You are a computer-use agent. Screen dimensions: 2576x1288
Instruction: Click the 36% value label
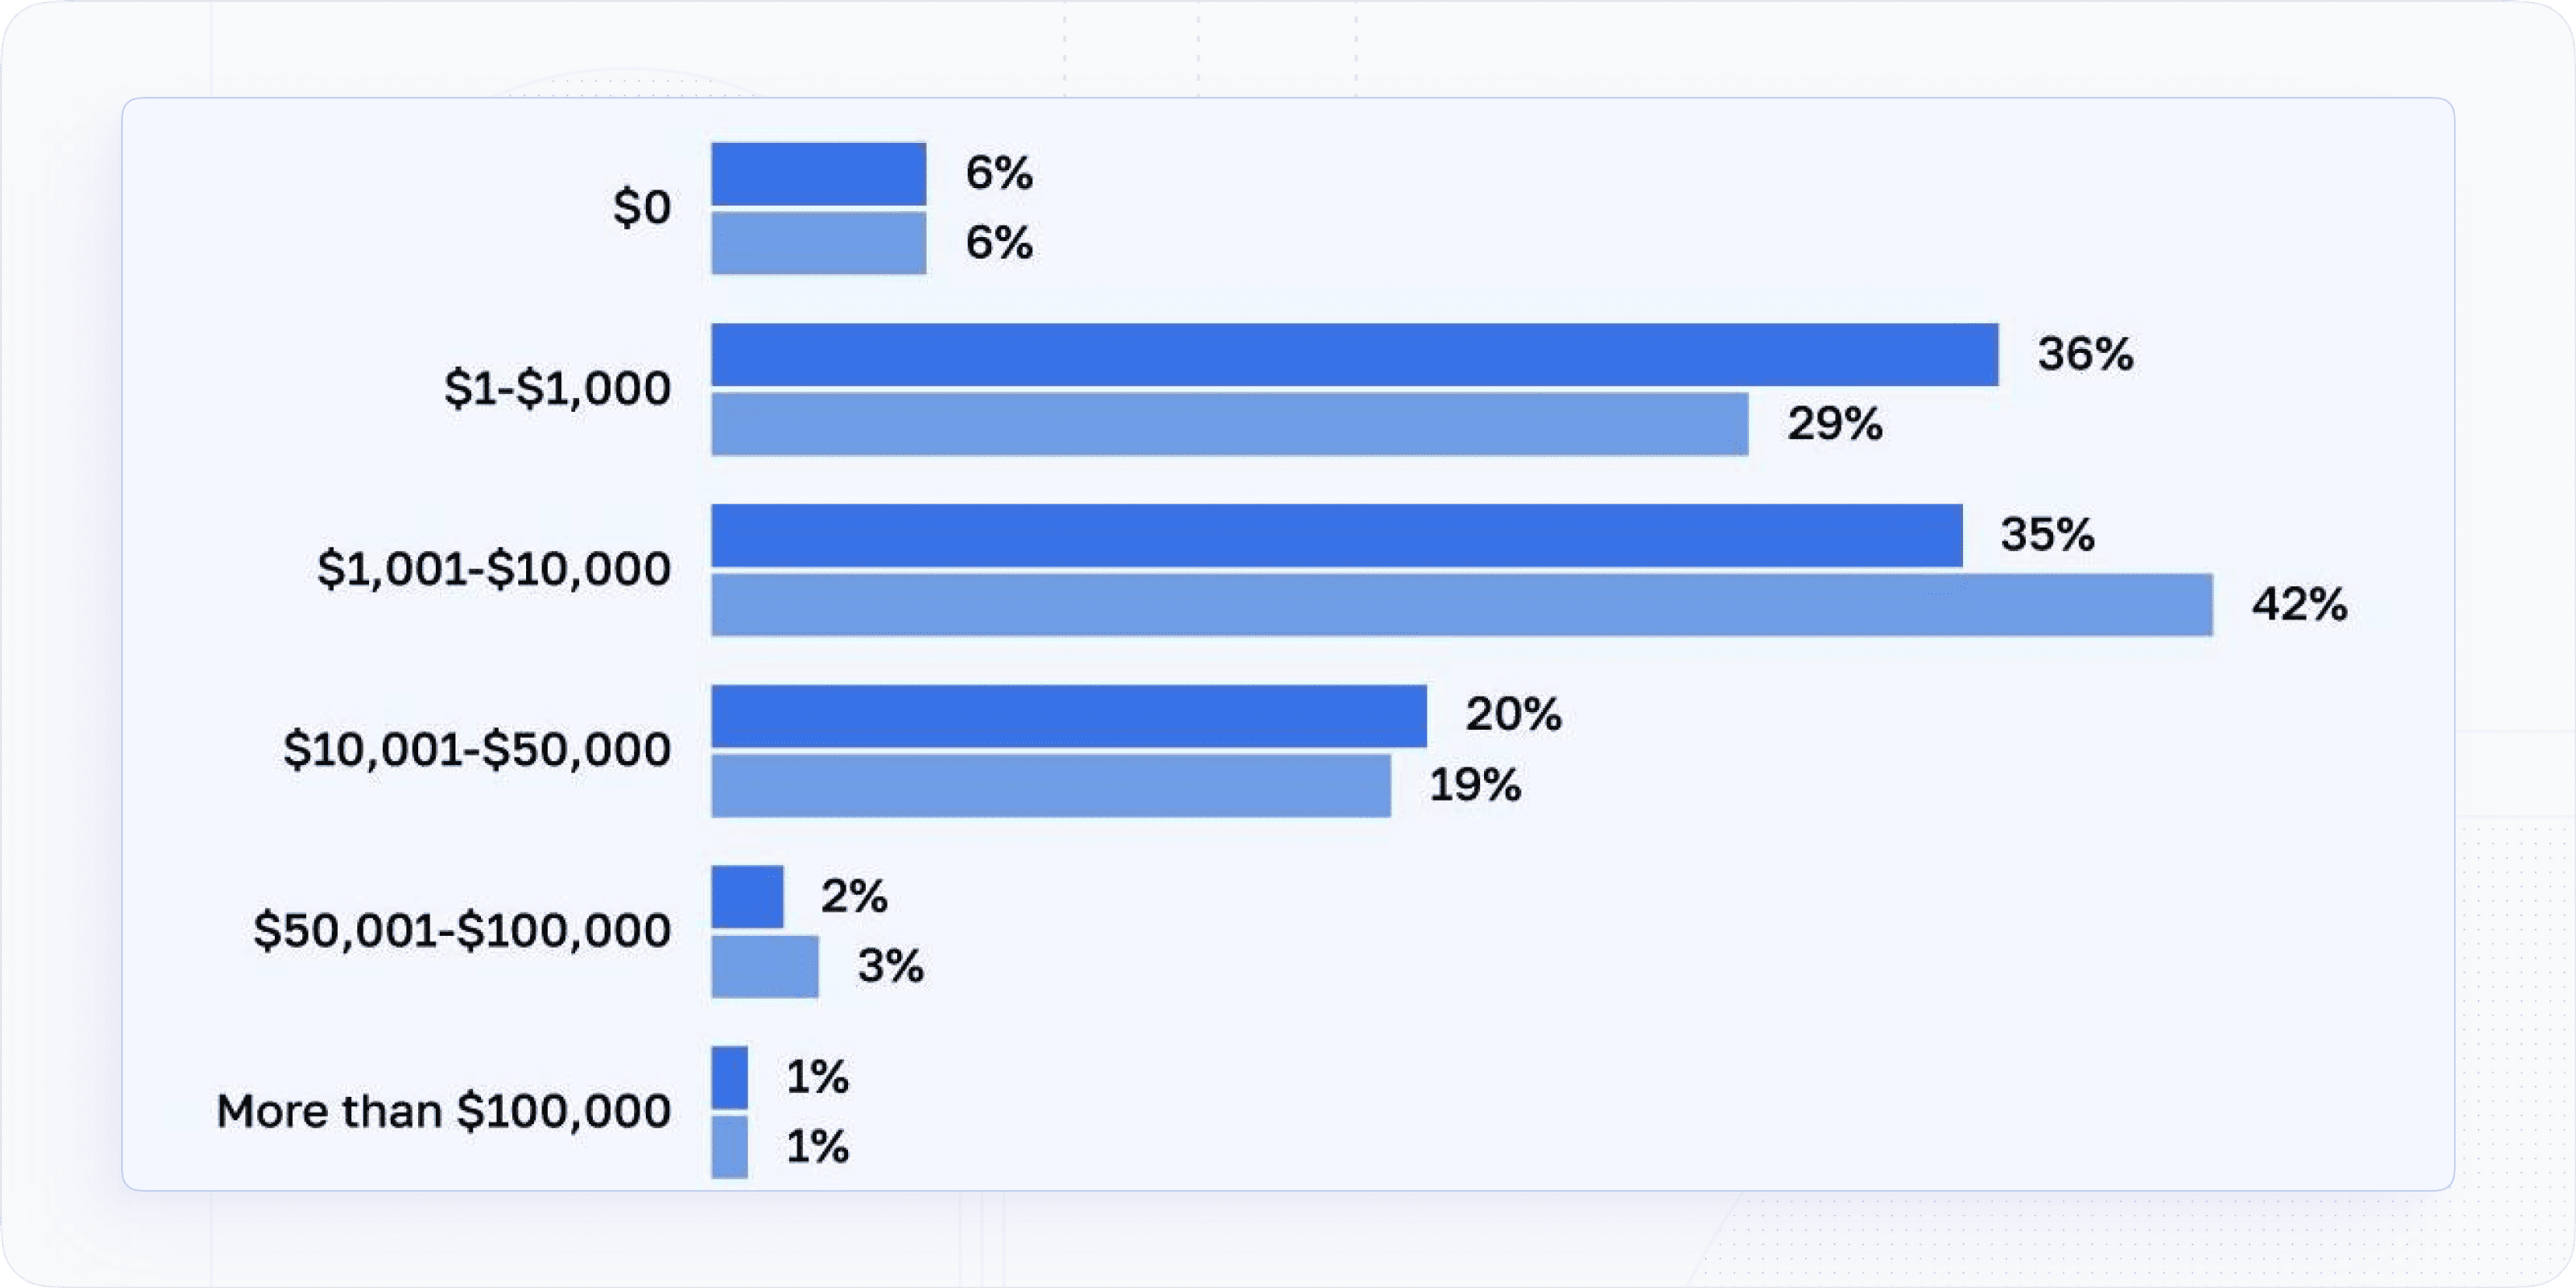click(x=2086, y=354)
